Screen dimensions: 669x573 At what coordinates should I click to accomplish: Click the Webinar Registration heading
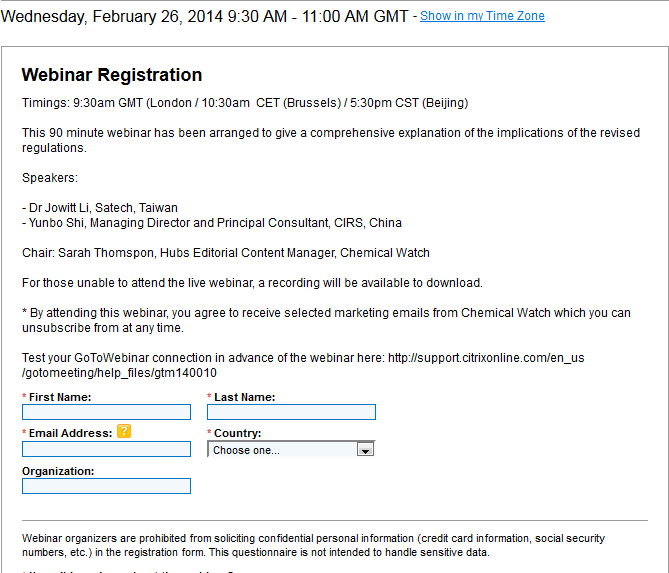(x=112, y=75)
